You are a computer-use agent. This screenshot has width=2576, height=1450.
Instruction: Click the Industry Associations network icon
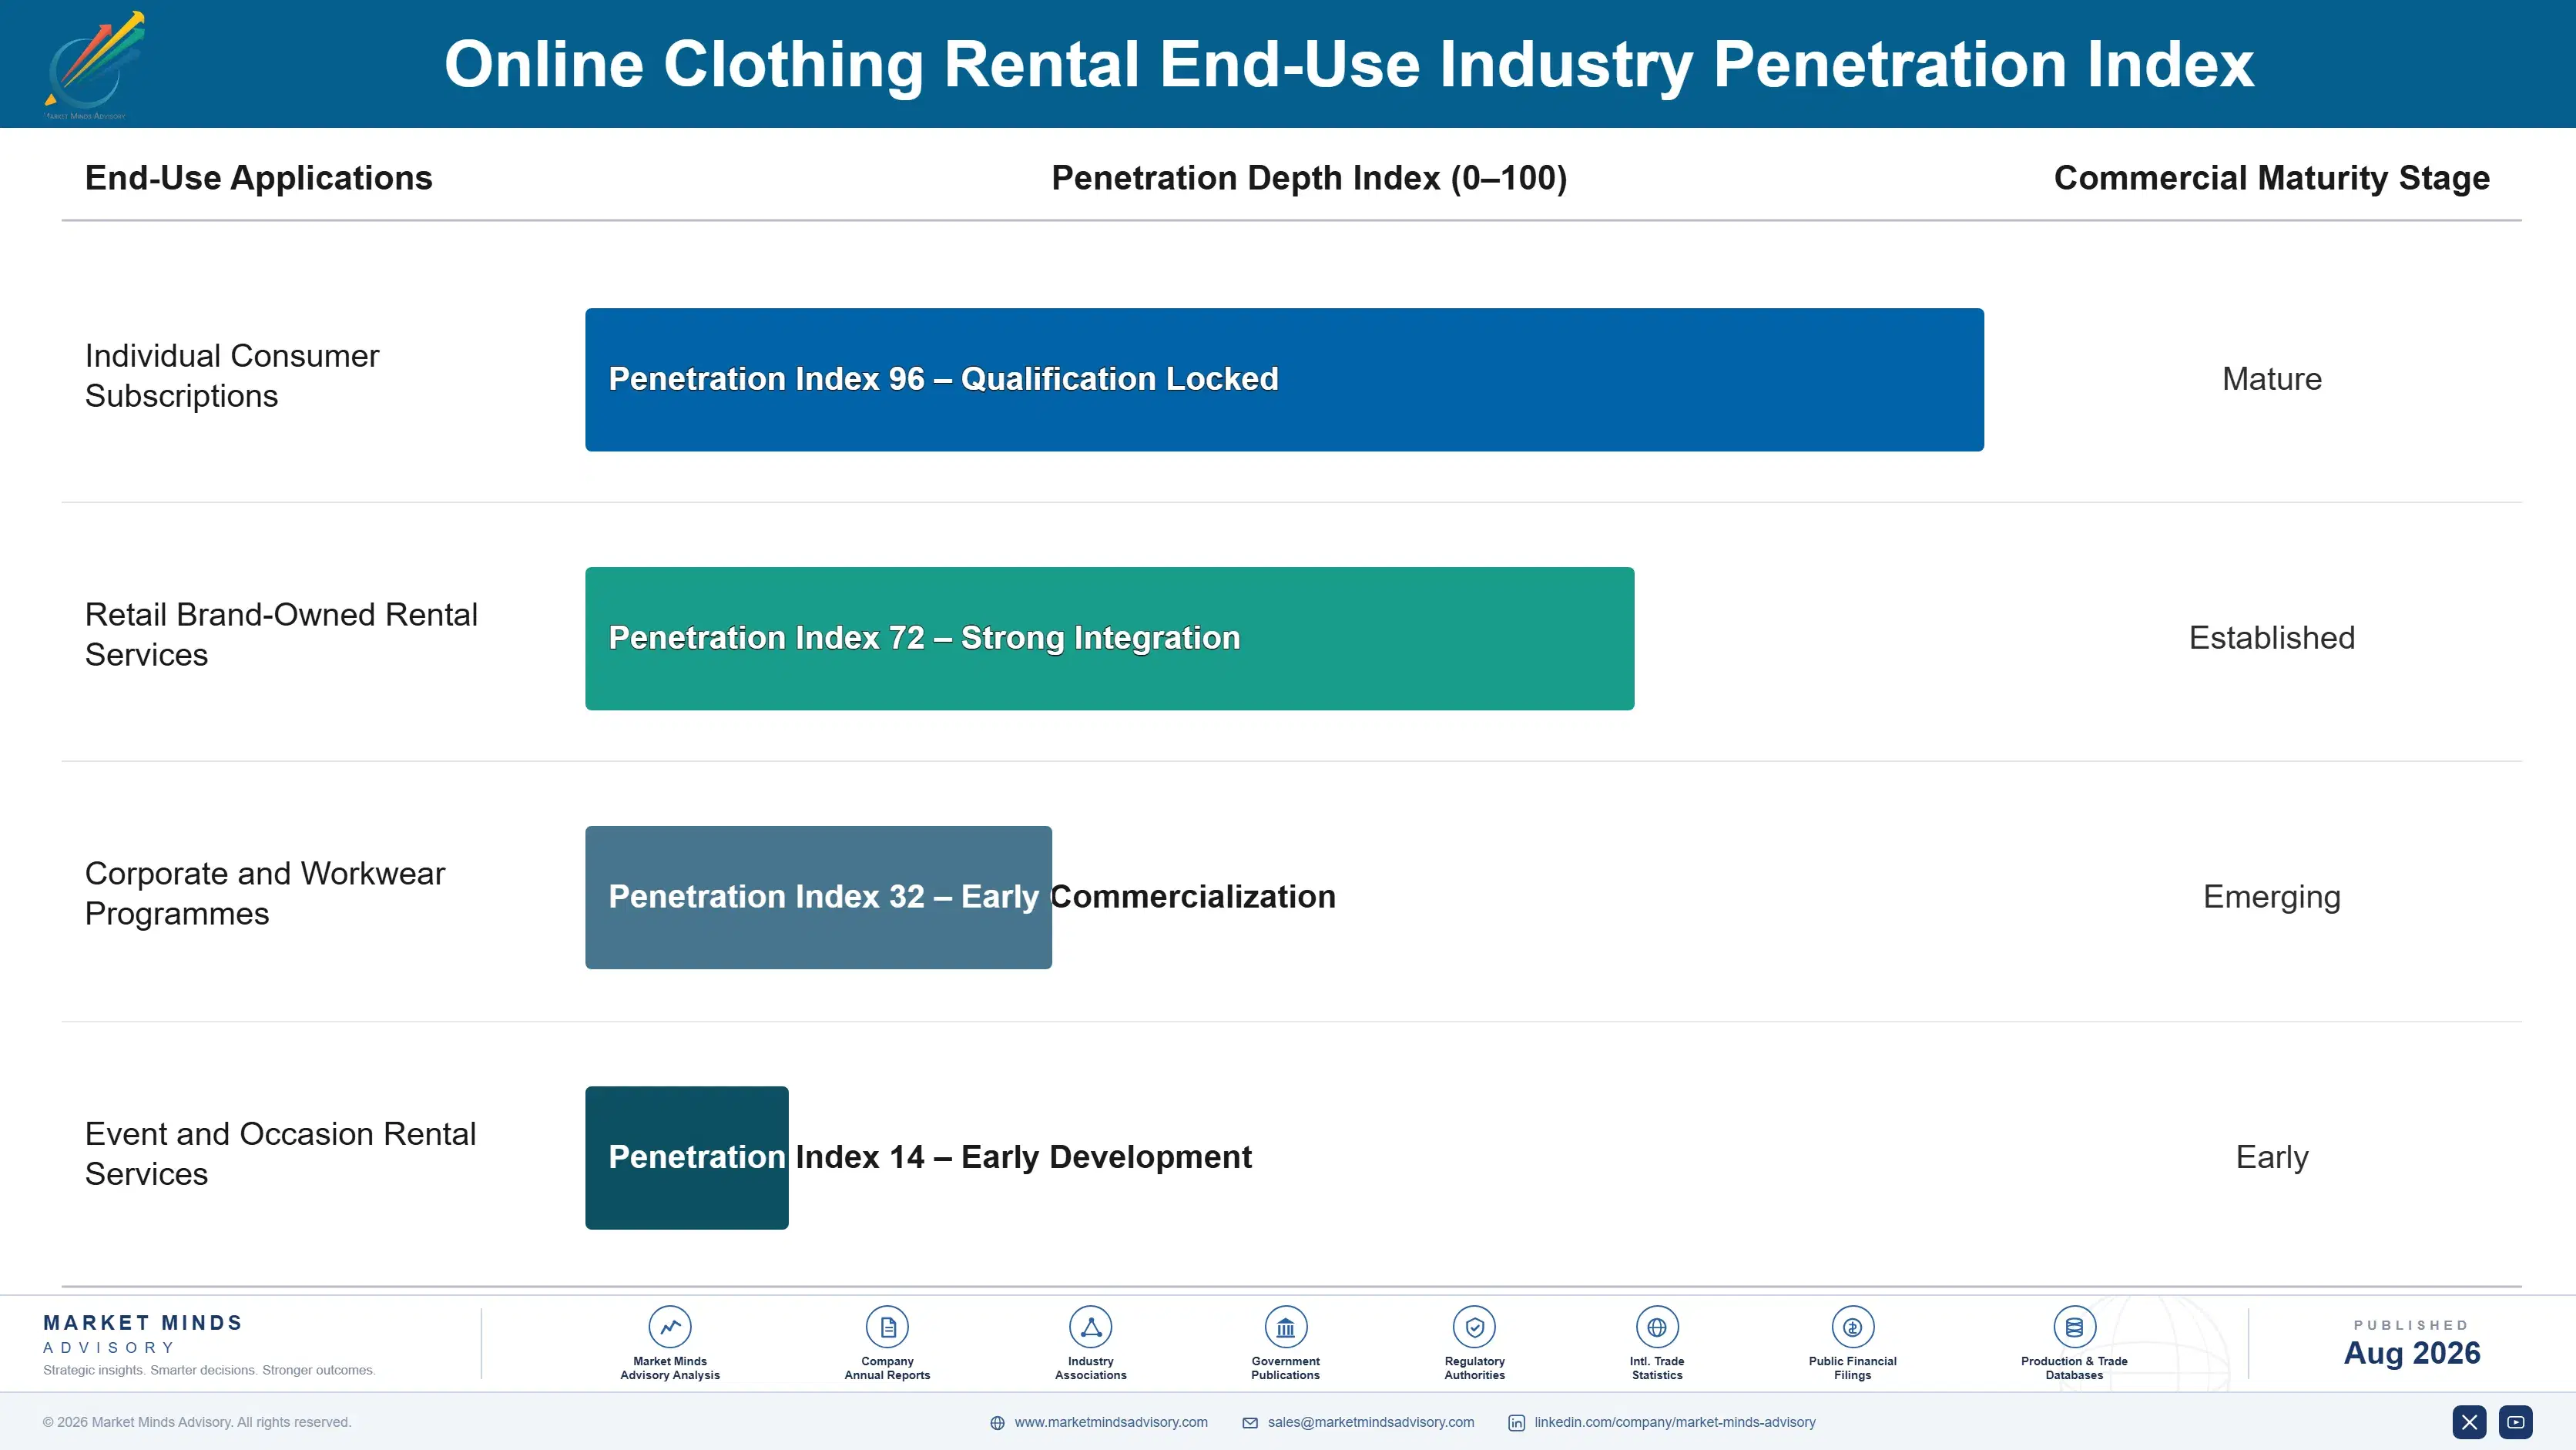[x=1091, y=1327]
